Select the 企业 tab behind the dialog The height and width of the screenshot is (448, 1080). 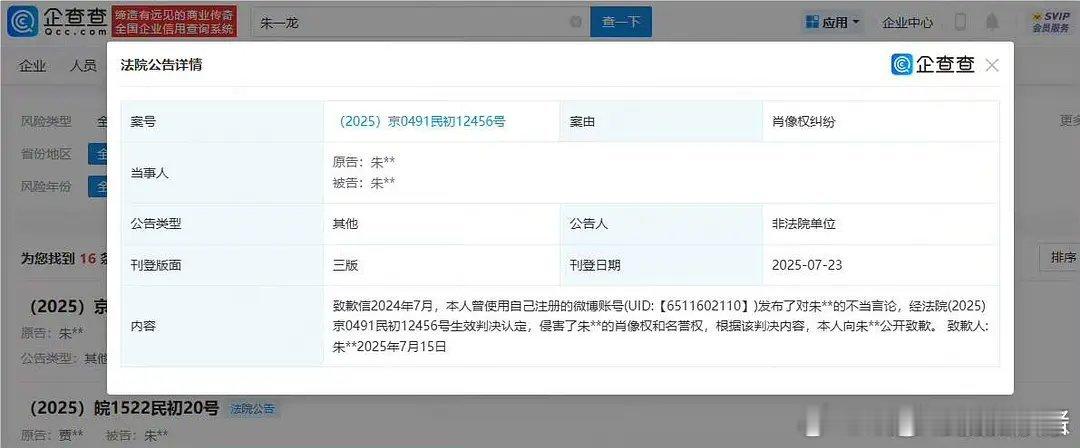pyautogui.click(x=32, y=65)
